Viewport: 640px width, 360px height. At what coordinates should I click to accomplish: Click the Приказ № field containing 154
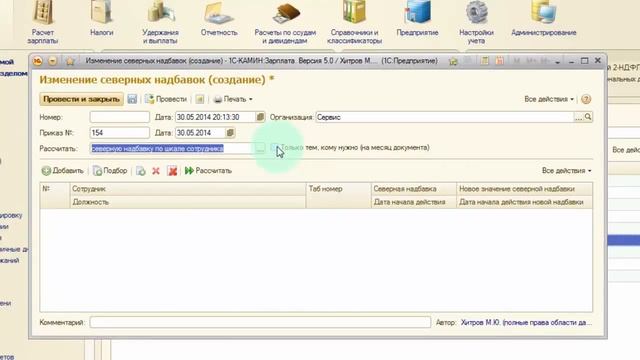pyautogui.click(x=120, y=133)
